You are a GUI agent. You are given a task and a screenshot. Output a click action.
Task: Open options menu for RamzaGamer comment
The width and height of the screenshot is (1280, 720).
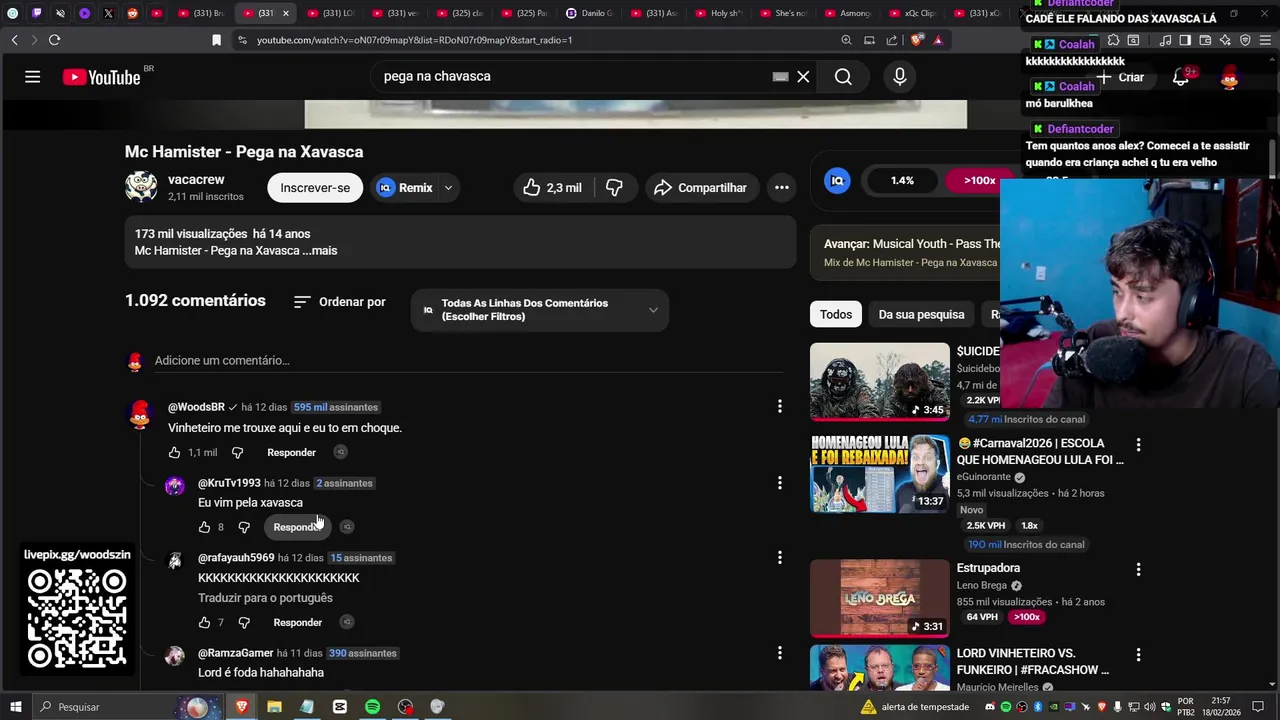click(780, 653)
